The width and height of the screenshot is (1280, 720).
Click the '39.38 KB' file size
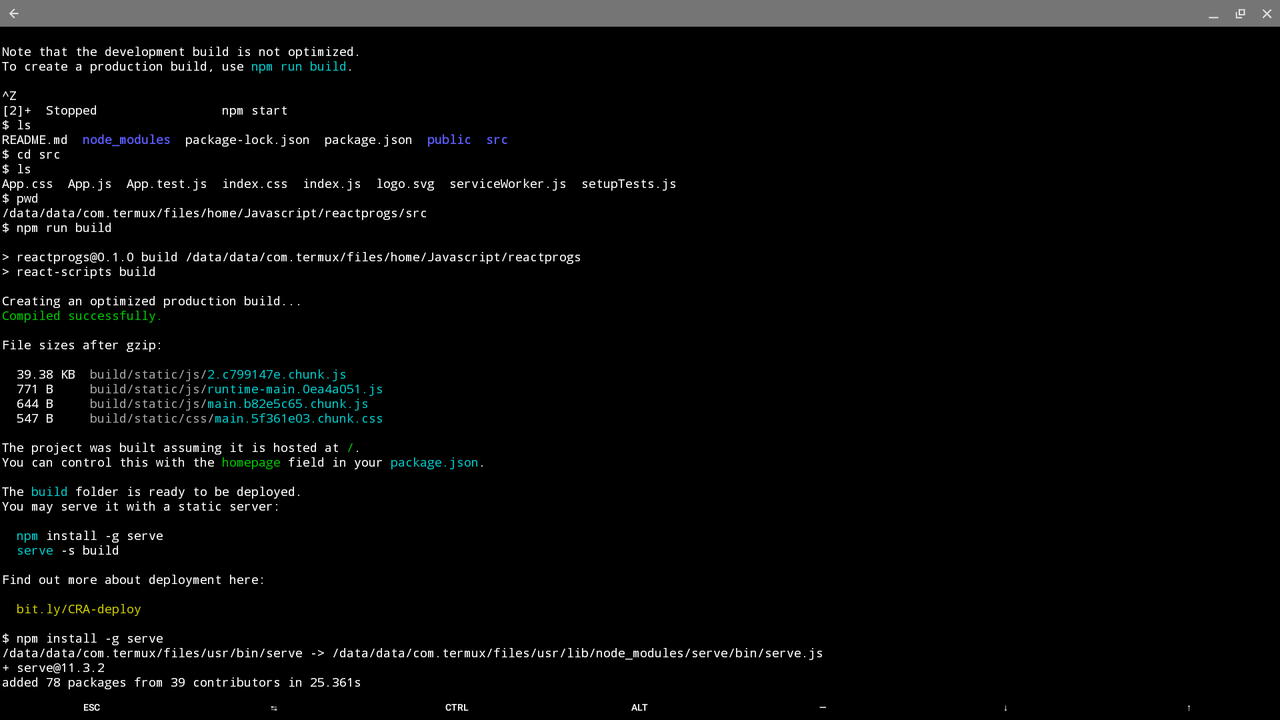pos(45,375)
